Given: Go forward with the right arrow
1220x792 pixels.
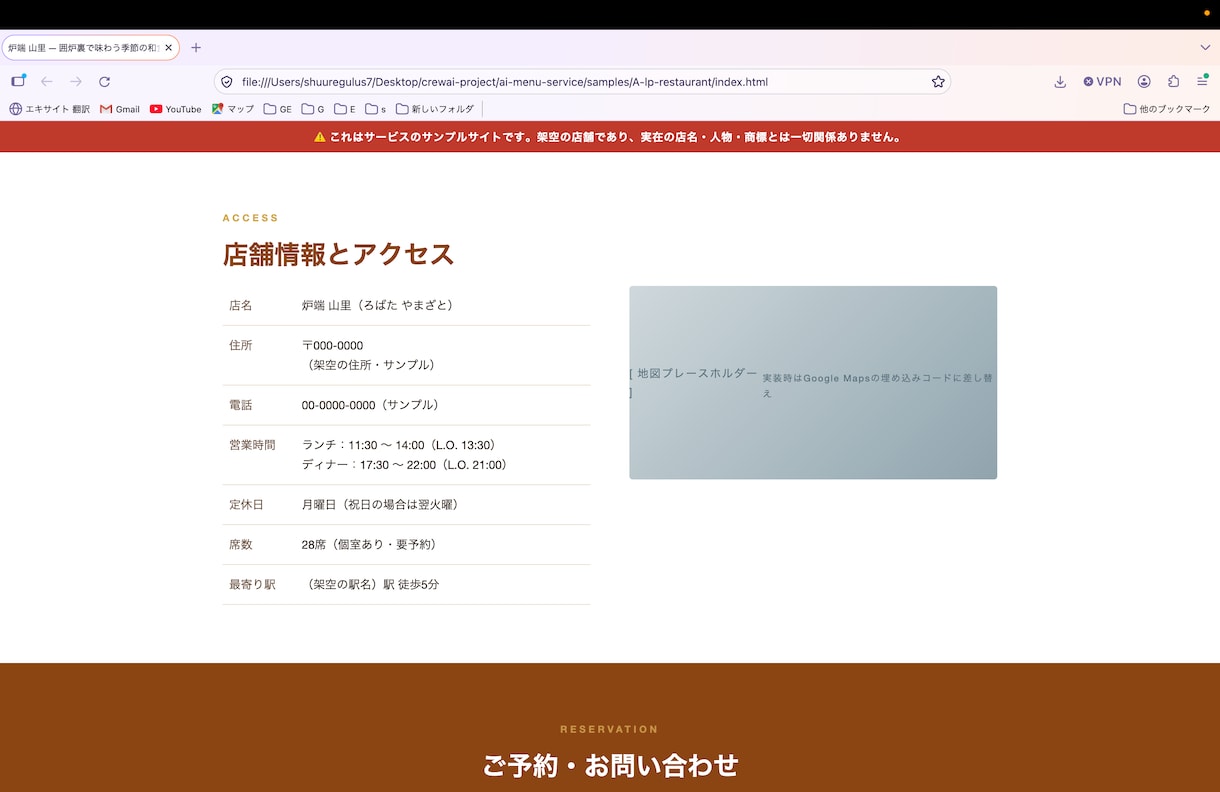Looking at the screenshot, I should click(75, 81).
